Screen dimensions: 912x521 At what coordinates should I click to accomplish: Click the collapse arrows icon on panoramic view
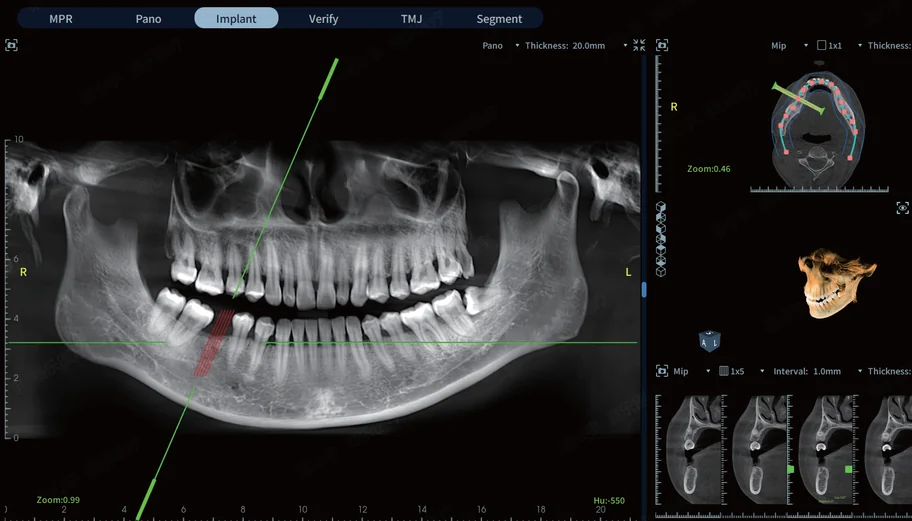point(639,45)
